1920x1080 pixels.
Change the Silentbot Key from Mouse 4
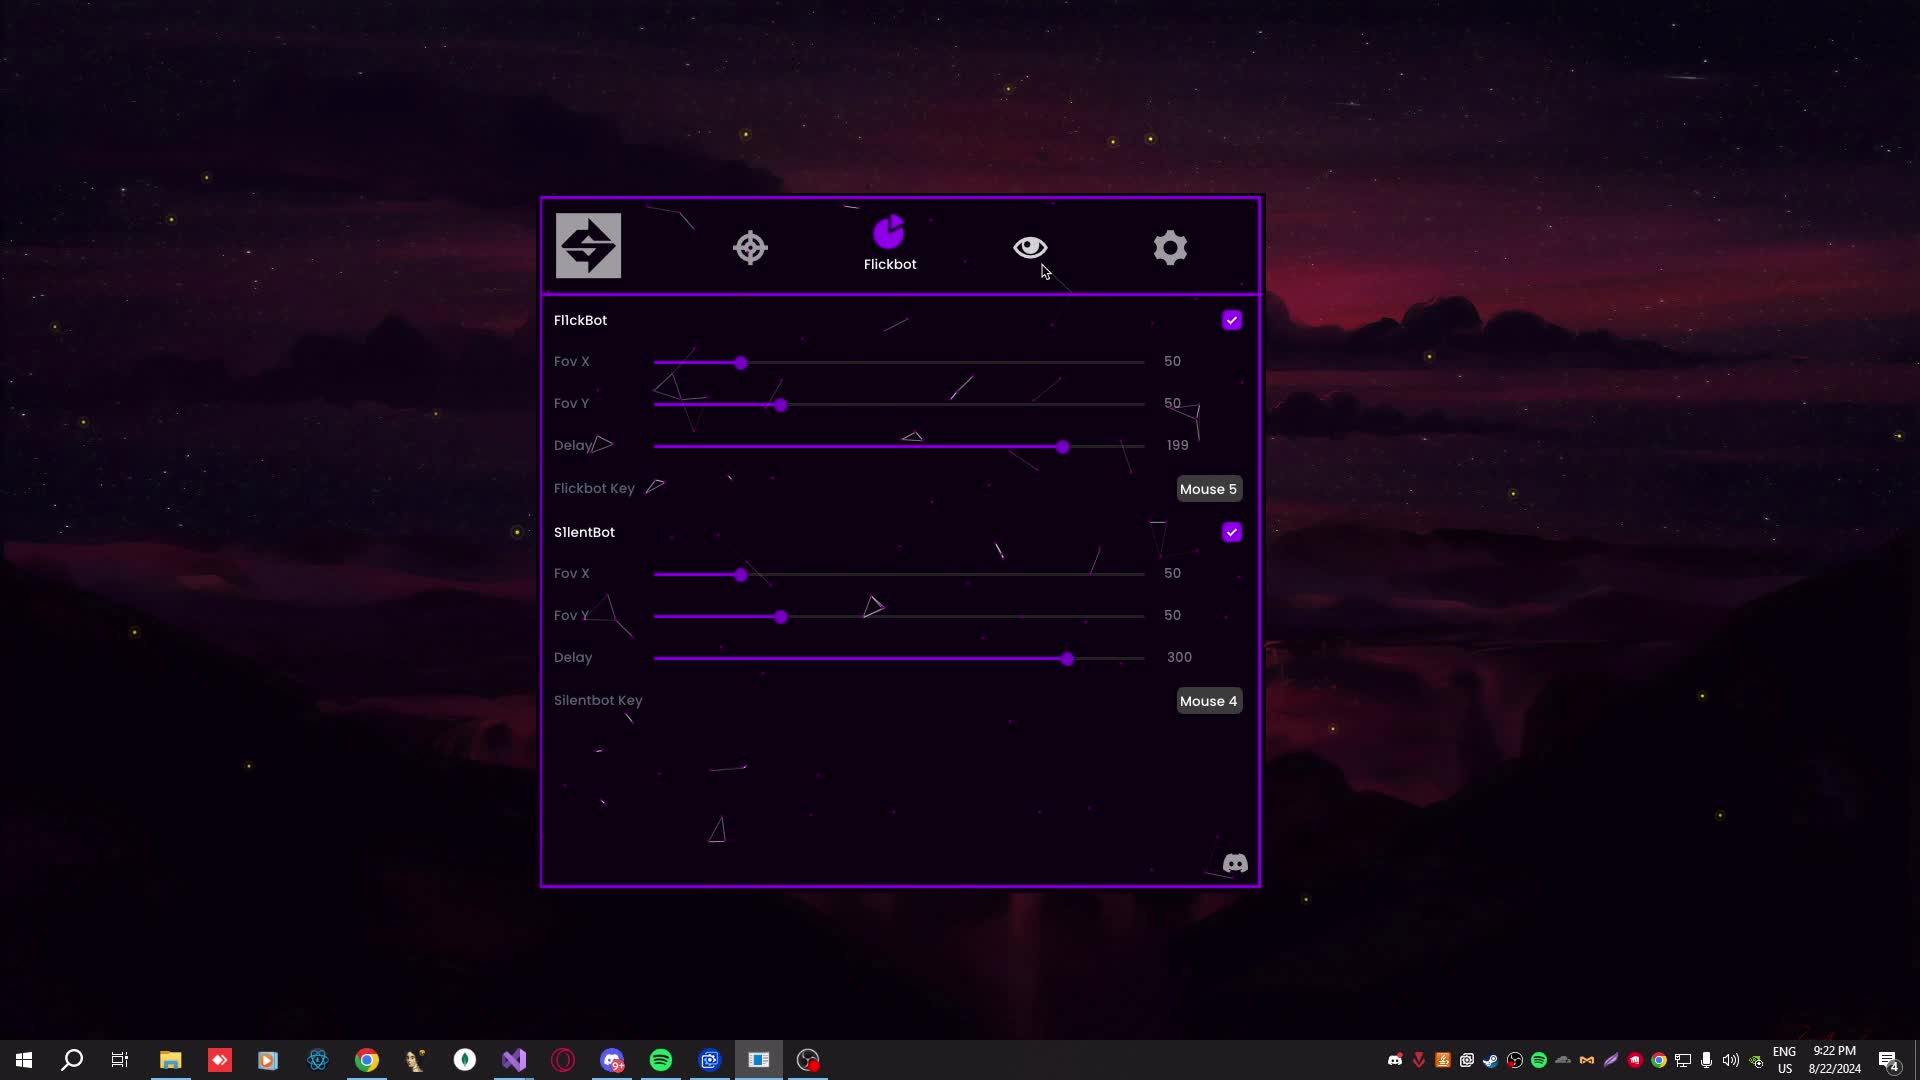pyautogui.click(x=1208, y=700)
